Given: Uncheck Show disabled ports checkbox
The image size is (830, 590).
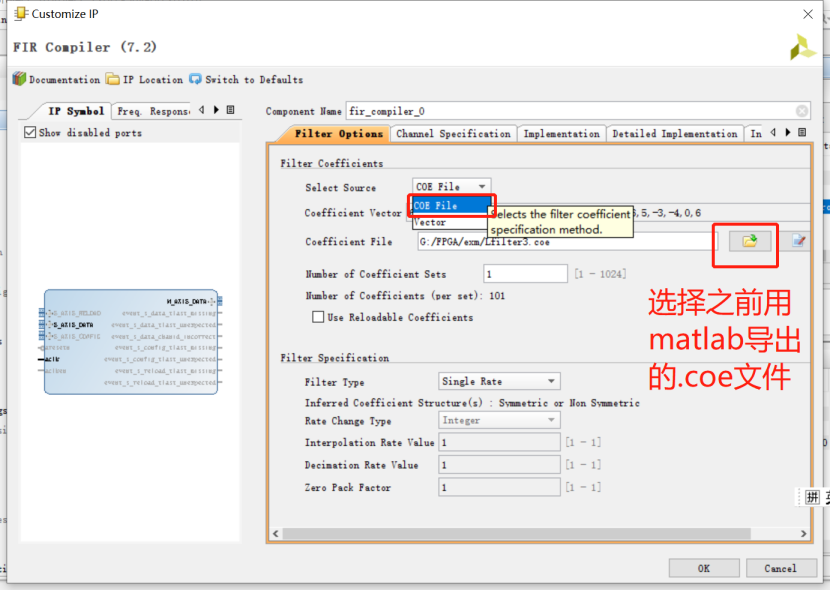Looking at the screenshot, I should [28, 132].
